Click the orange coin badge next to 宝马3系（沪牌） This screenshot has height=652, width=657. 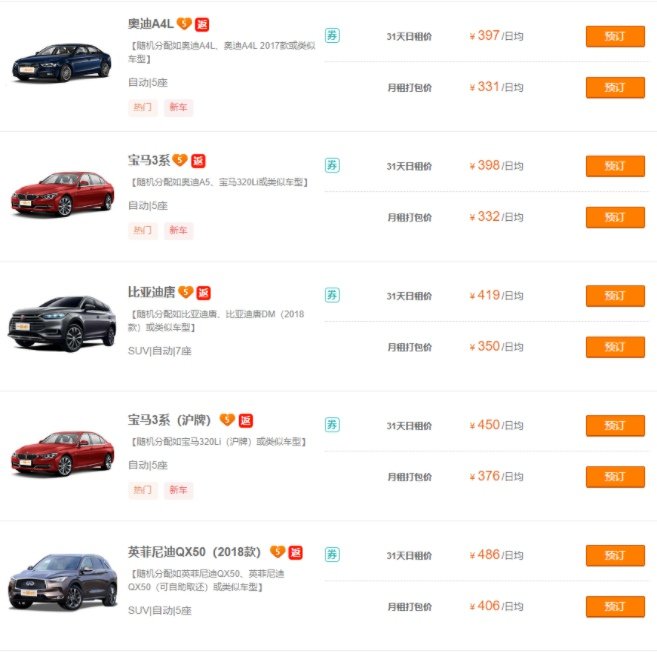coord(227,420)
